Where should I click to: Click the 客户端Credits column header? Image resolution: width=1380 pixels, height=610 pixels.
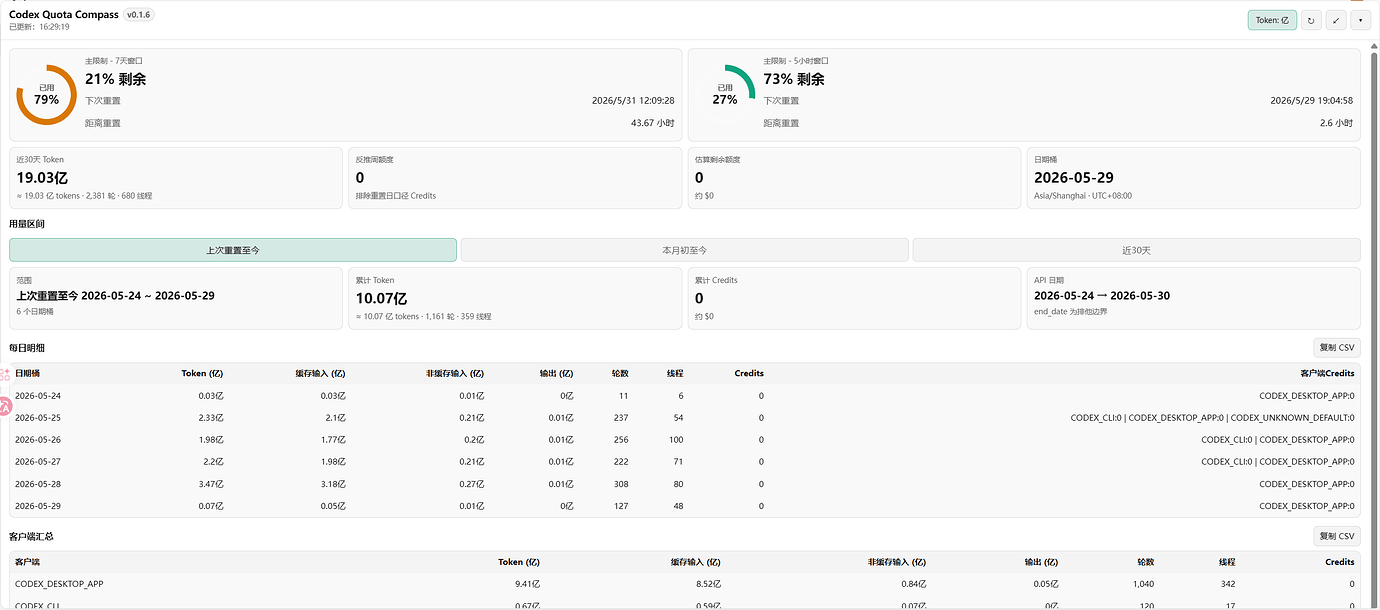pos(1327,373)
